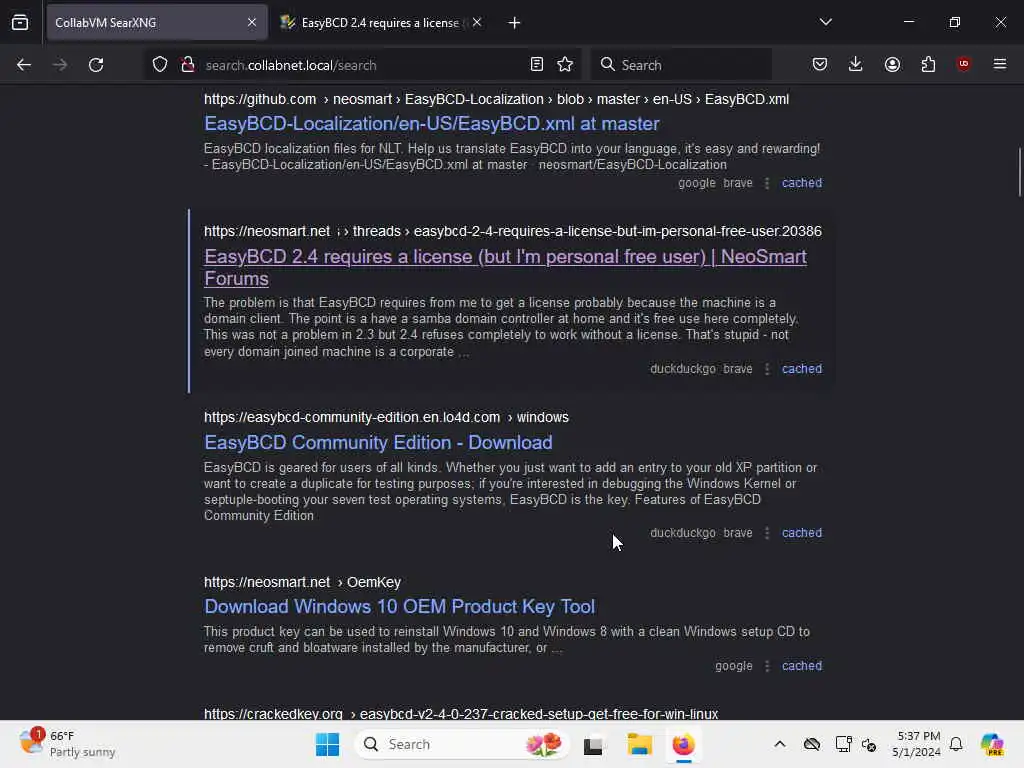This screenshot has width=1024, height=768.
Task: Click the neosmart.net OemKey URL text
Action: click(x=302, y=582)
